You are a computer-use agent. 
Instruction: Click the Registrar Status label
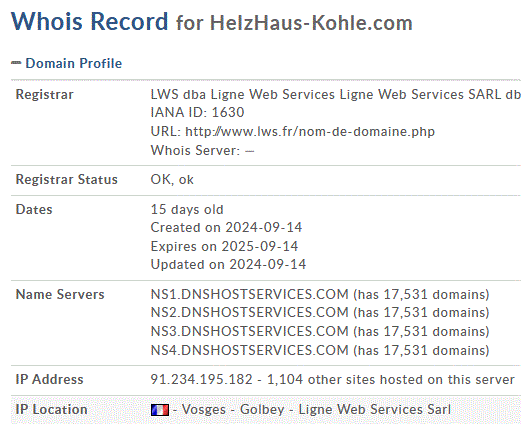[67, 179]
